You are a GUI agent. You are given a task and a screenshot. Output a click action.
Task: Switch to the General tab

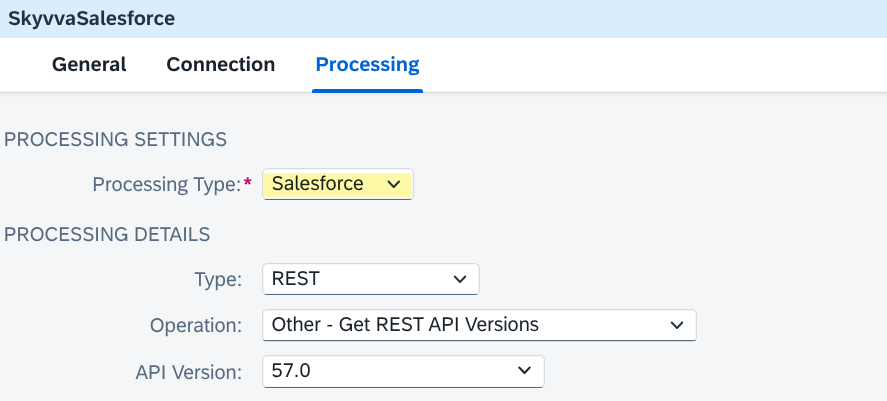89,64
